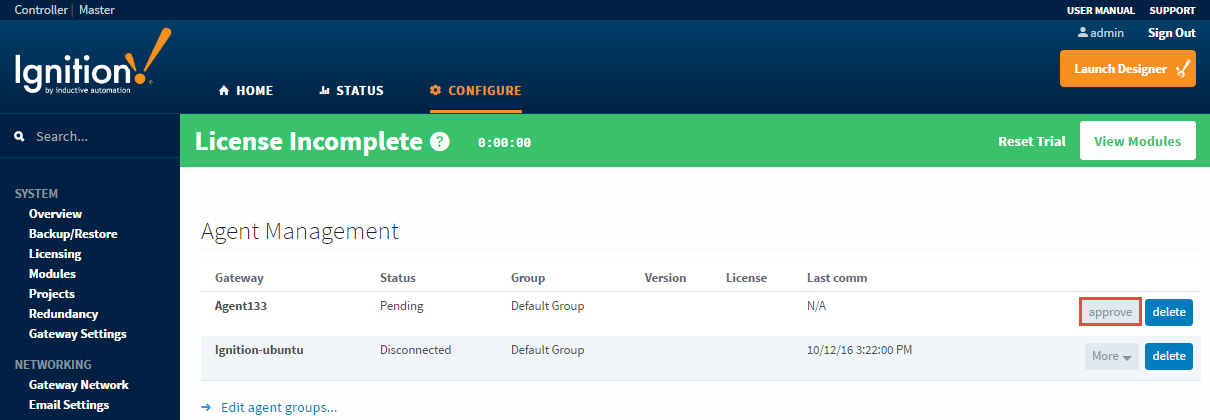Delete the Ignition-ubuntu agent
This screenshot has width=1210, height=420.
pyautogui.click(x=1168, y=356)
